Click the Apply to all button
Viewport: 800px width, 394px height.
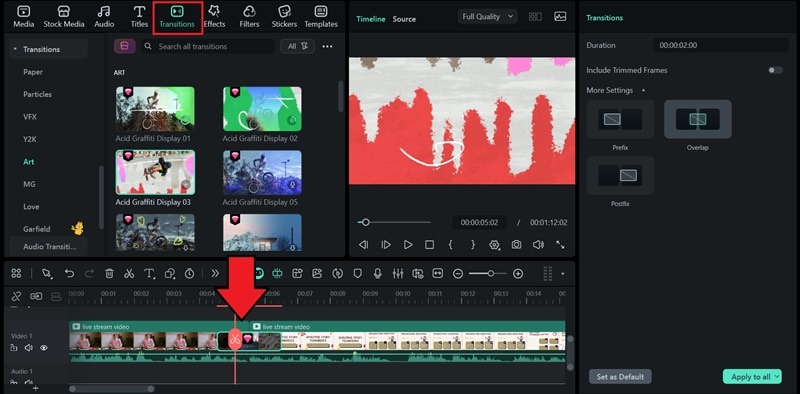tap(752, 377)
